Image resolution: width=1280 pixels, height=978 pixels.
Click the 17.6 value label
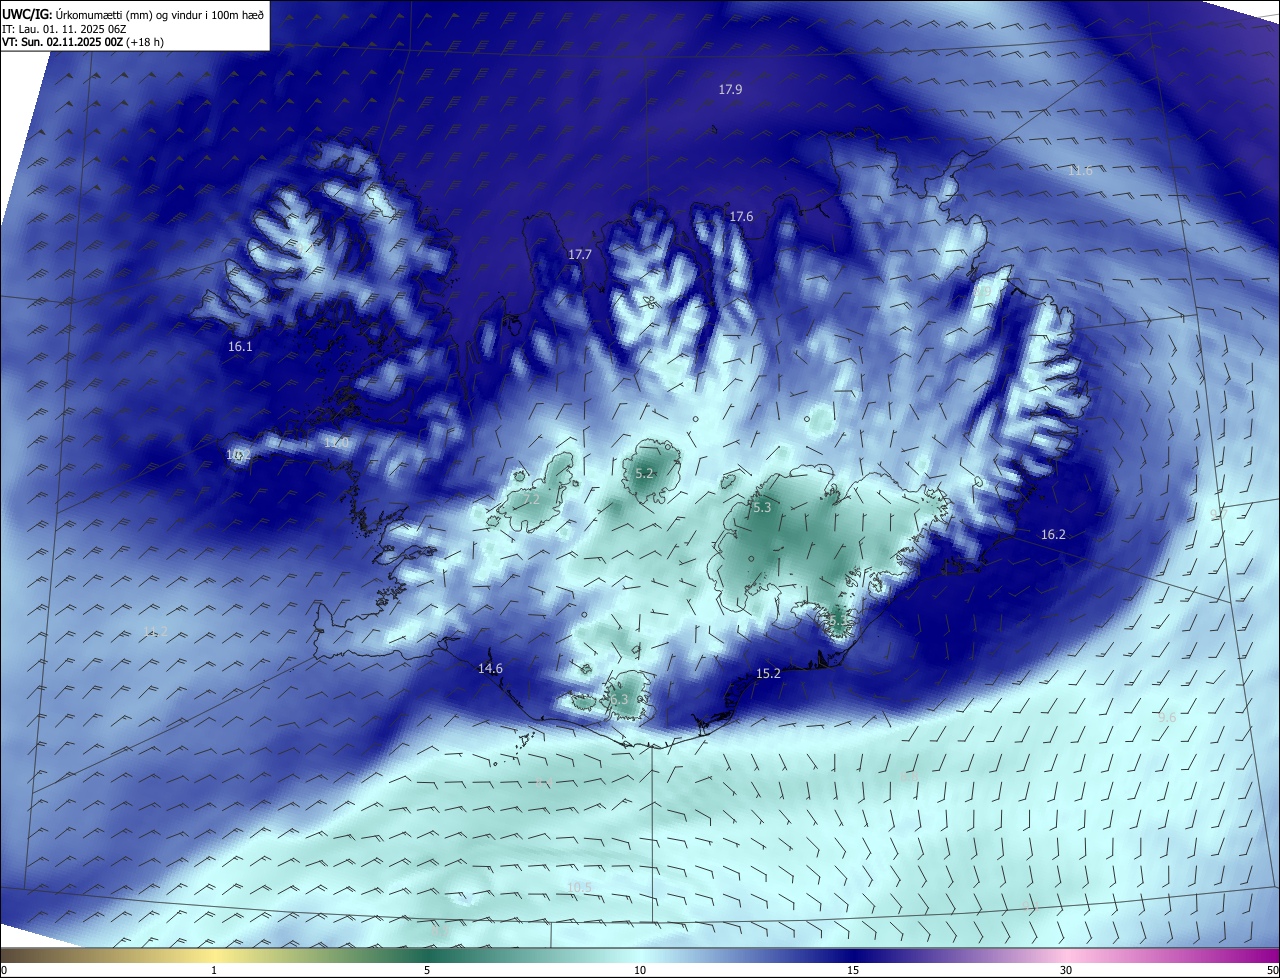[741, 217]
